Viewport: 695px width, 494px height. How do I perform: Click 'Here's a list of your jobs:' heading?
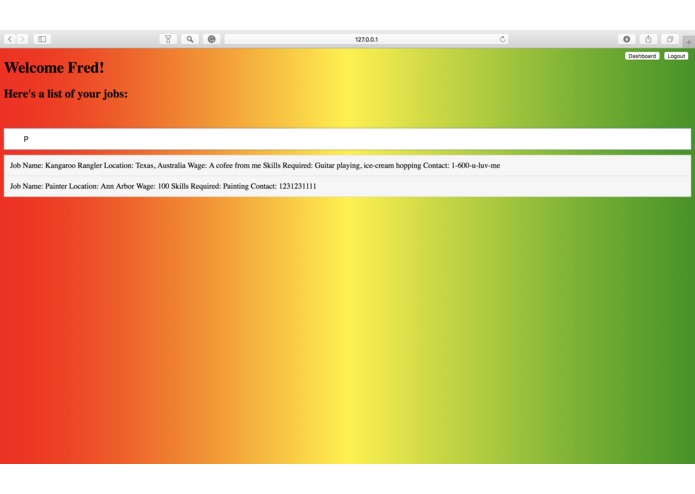pyautogui.click(x=66, y=94)
